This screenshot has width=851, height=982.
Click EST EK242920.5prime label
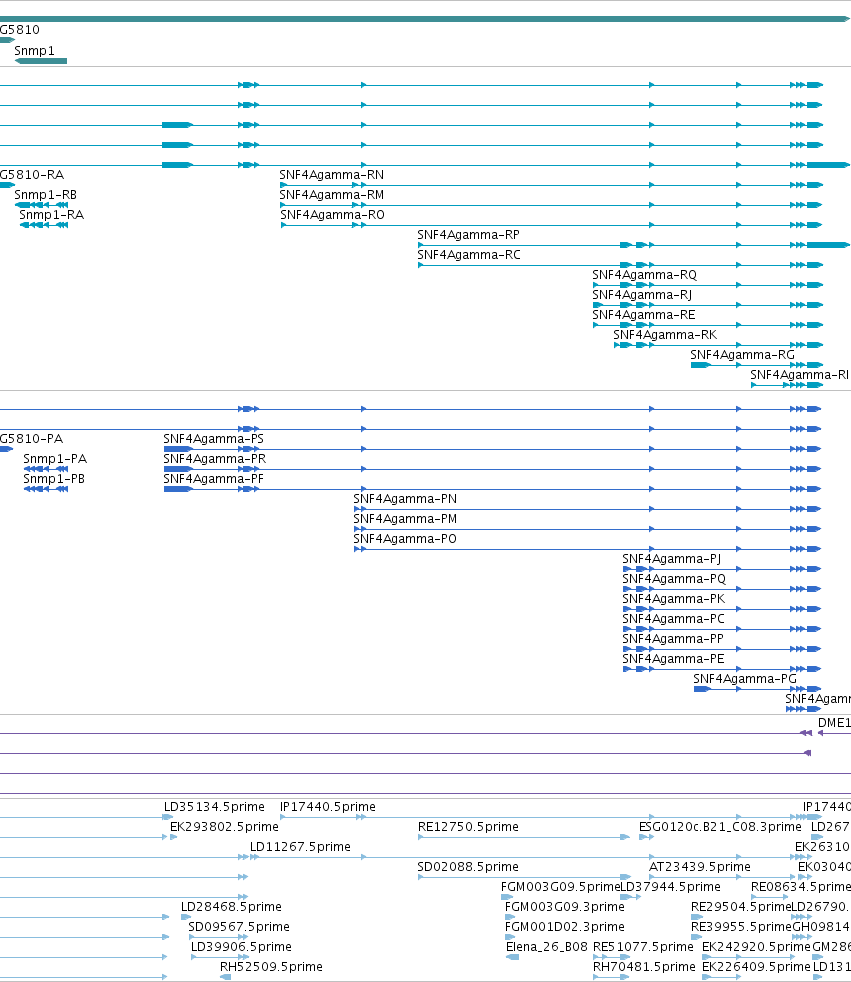click(x=756, y=948)
